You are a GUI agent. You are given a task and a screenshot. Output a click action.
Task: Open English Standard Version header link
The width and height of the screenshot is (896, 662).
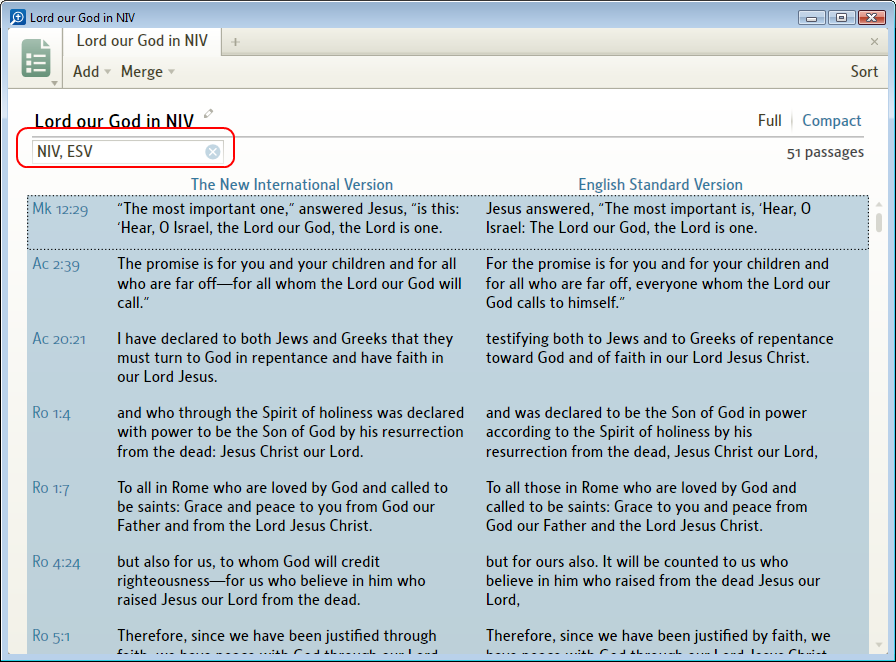[660, 185]
